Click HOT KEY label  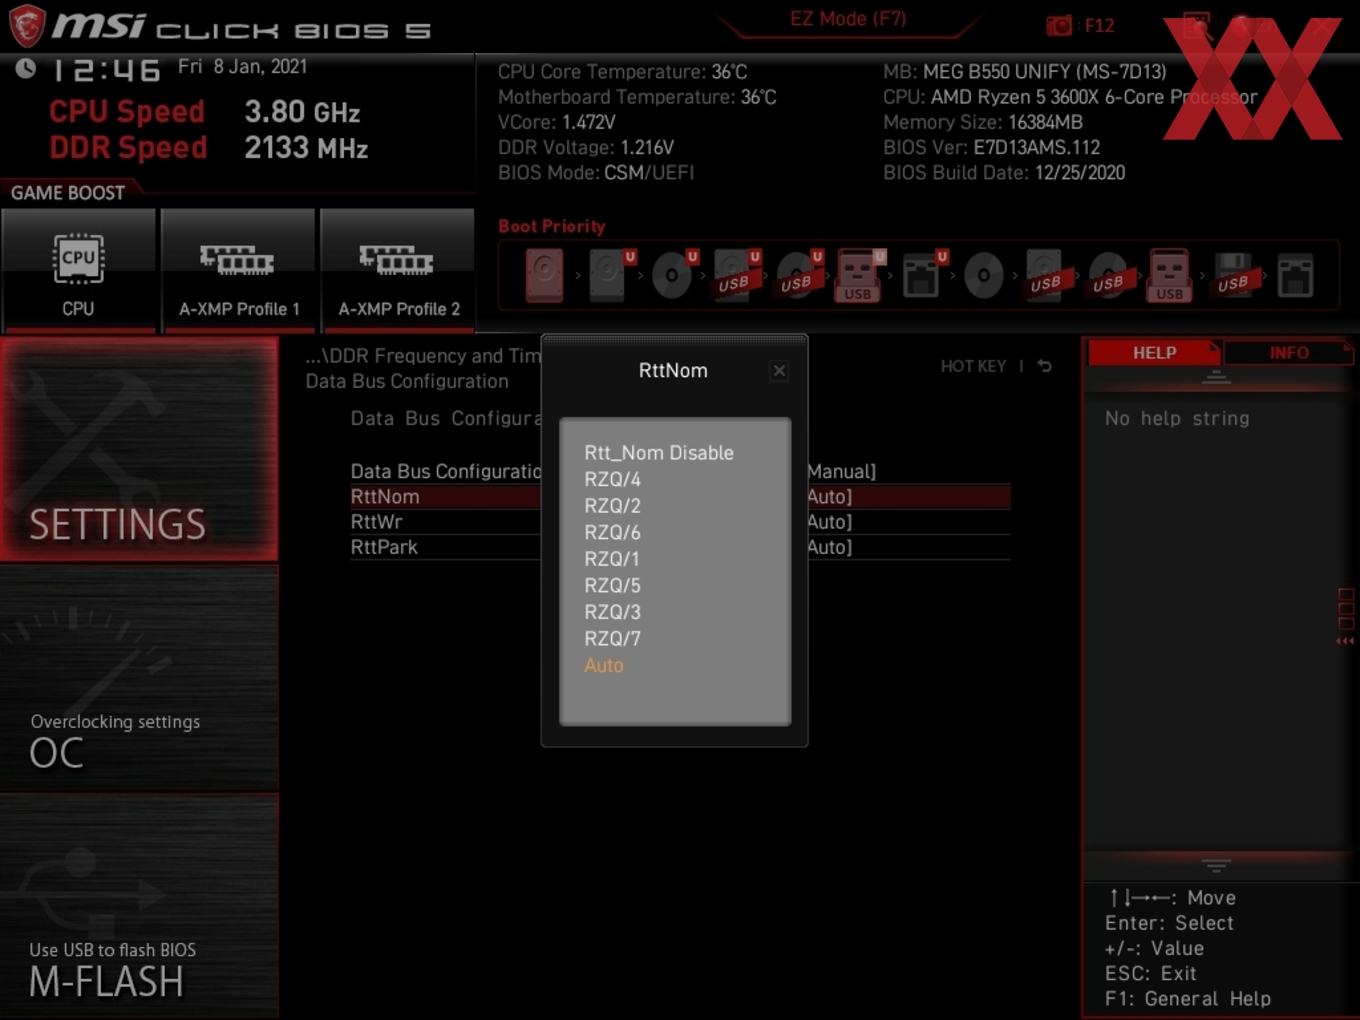tap(973, 366)
